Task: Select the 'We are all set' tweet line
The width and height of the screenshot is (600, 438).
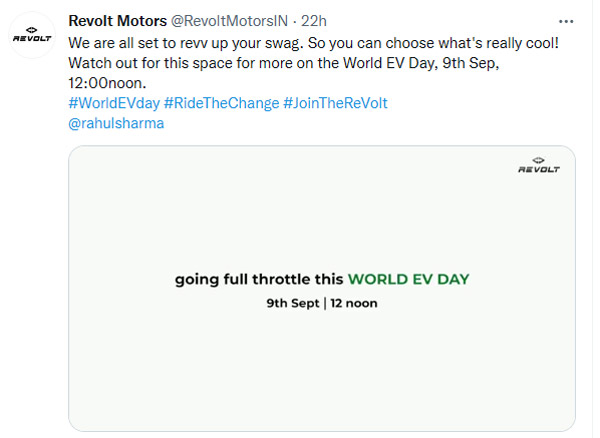Action: [314, 43]
